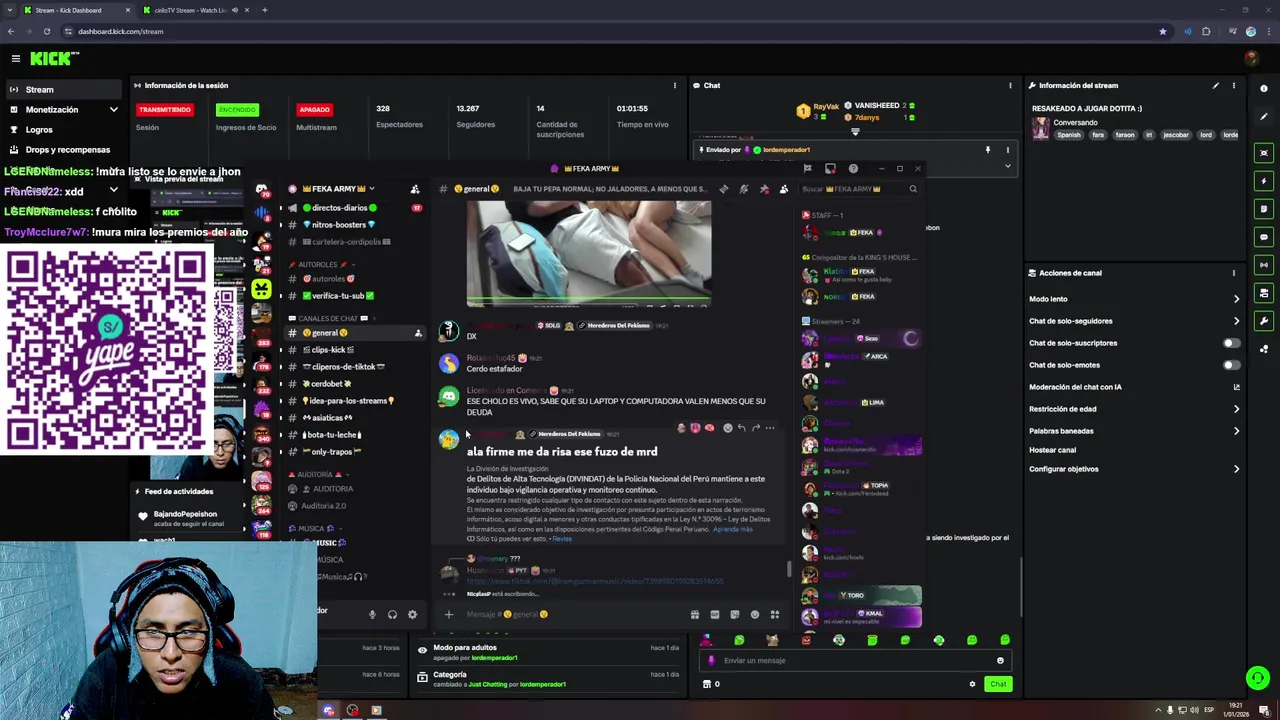This screenshot has height=720, width=1280.
Task: Toggle Discord member list icon
Action: click(784, 189)
